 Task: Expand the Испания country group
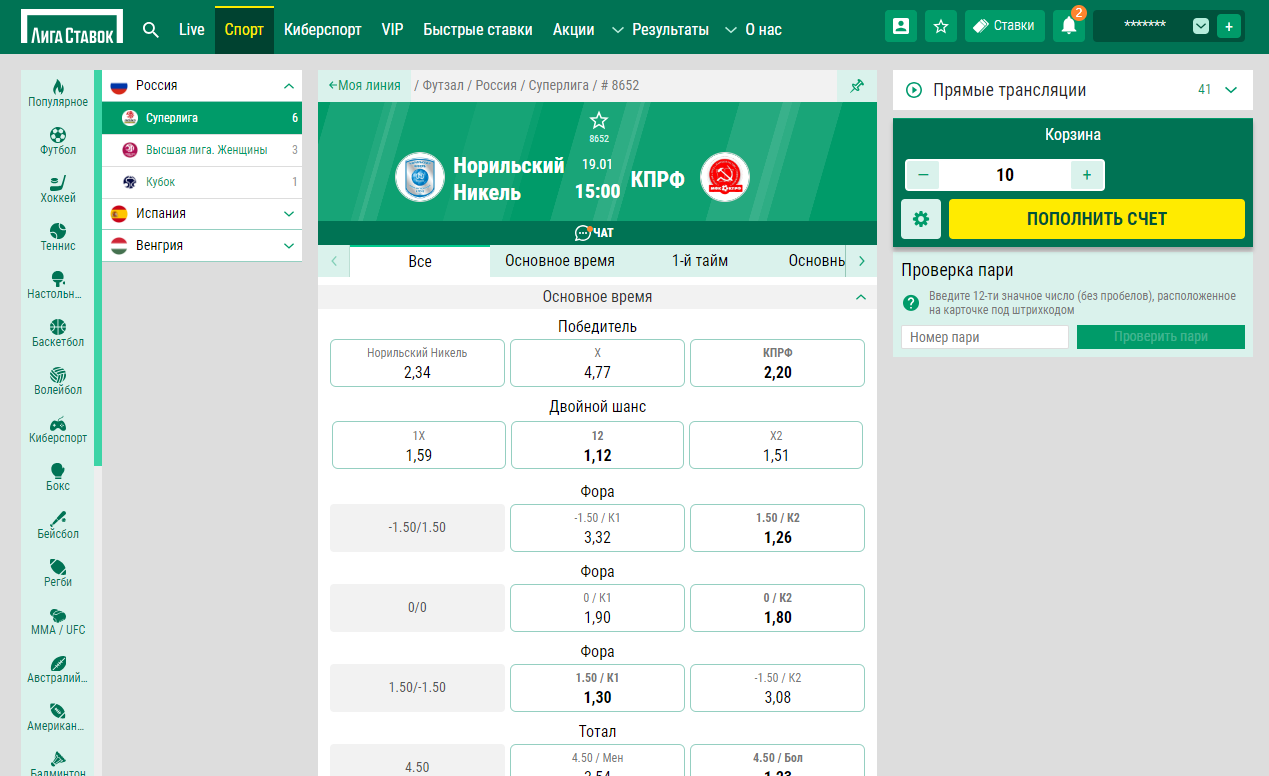(x=289, y=214)
